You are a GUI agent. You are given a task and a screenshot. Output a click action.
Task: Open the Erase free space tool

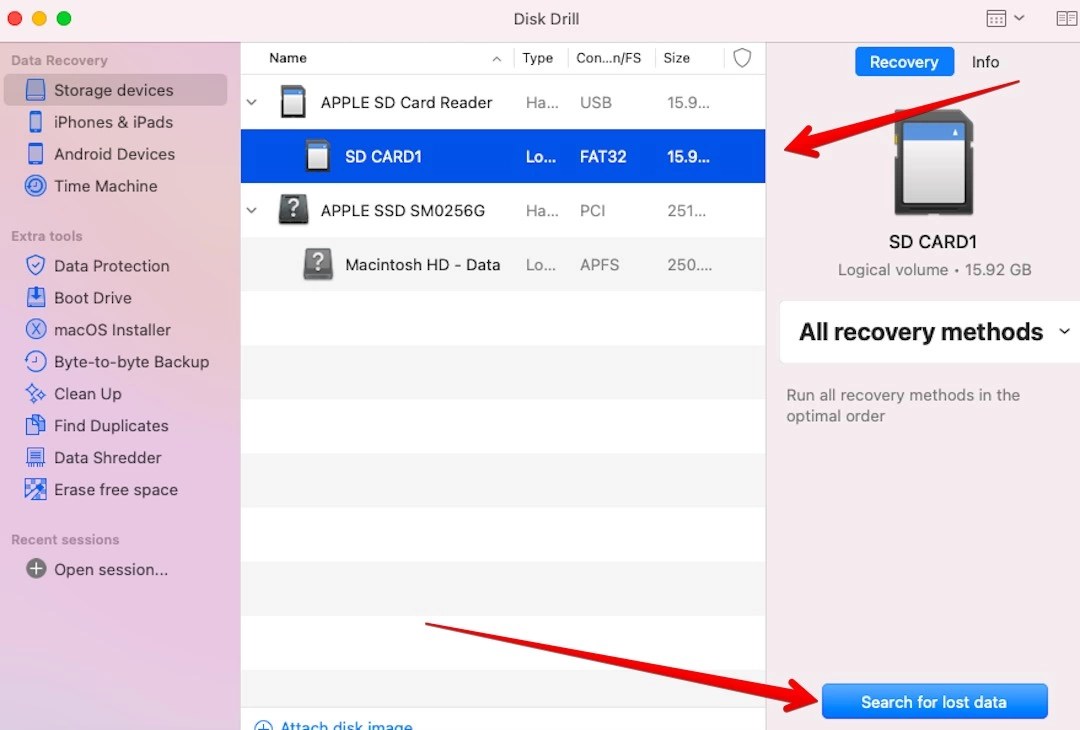point(115,490)
